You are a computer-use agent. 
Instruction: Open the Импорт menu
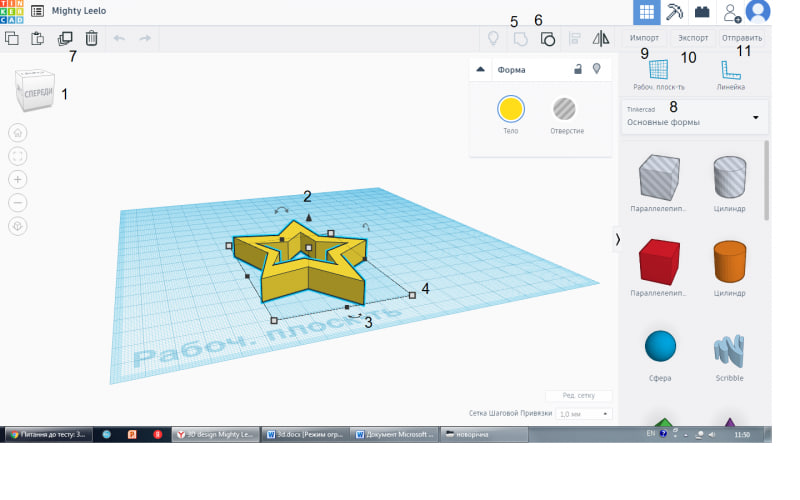(644, 38)
